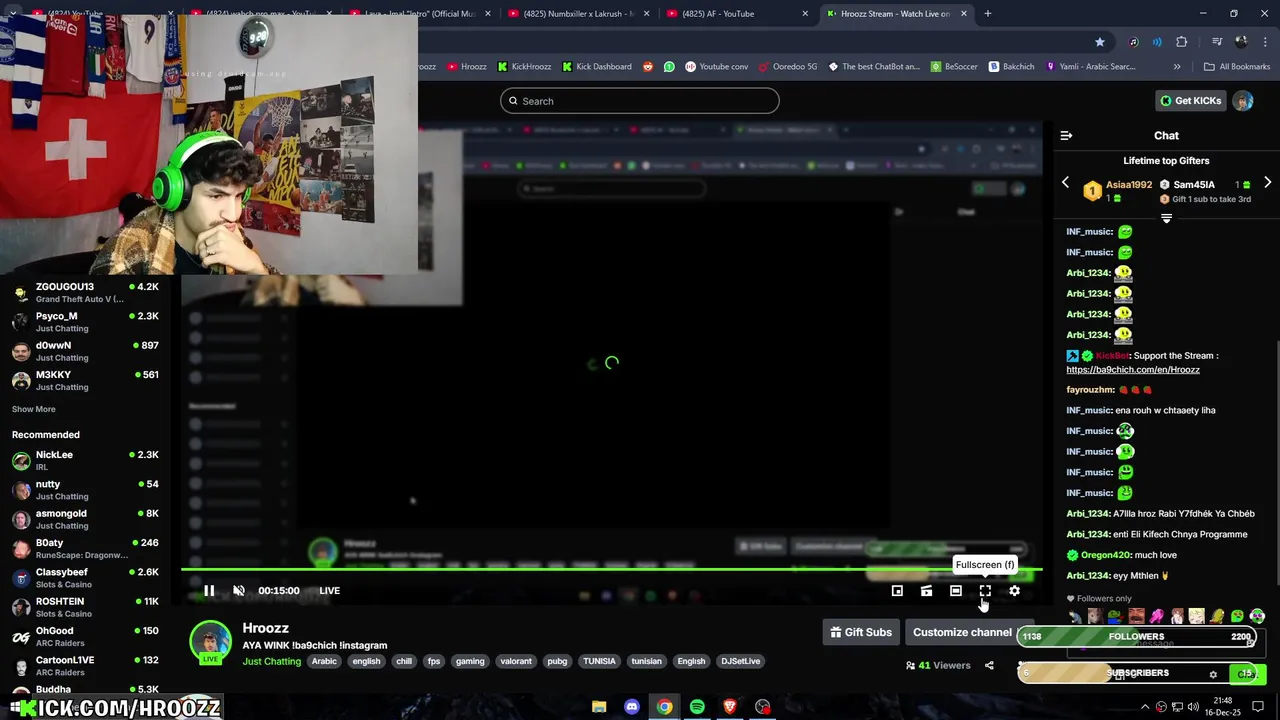The width and height of the screenshot is (1280, 720).
Task: Expand followed channels with Show More
Action: [34, 409]
